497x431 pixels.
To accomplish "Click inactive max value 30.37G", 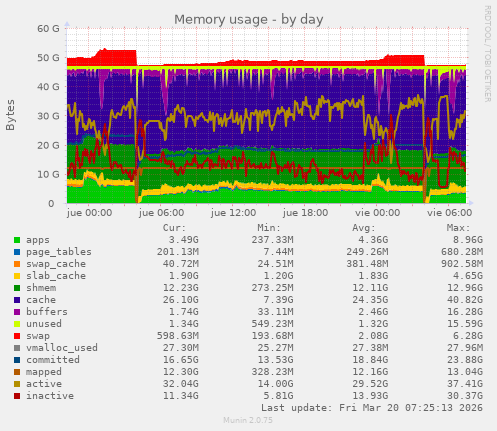I will pos(465,396).
